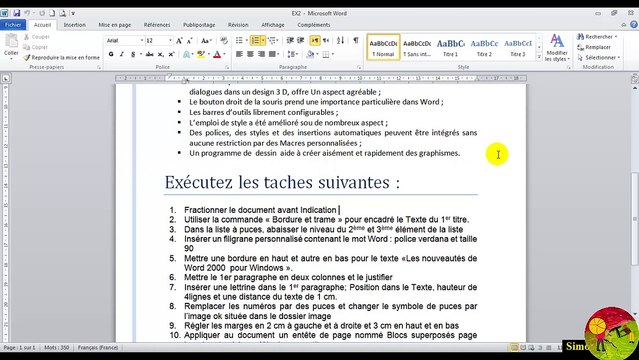Toggle show paragraph marks (¶)

[x=356, y=40]
